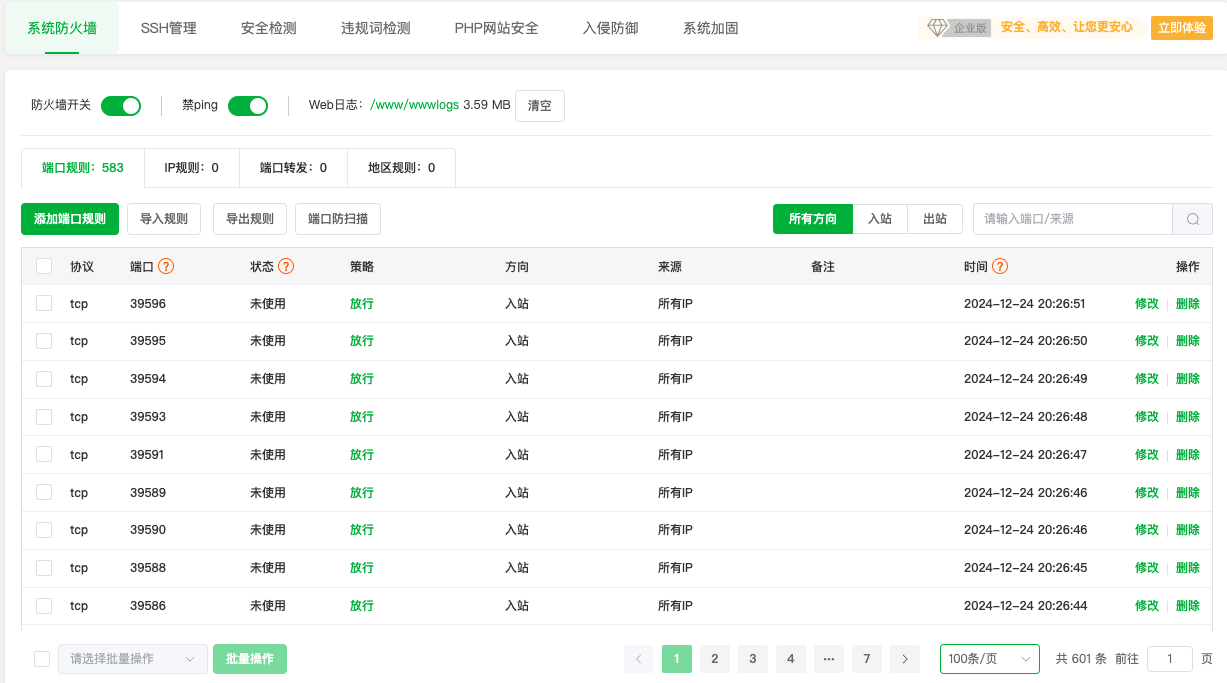The height and width of the screenshot is (683, 1227).
Task: Jump to last page 7
Action: 867,659
